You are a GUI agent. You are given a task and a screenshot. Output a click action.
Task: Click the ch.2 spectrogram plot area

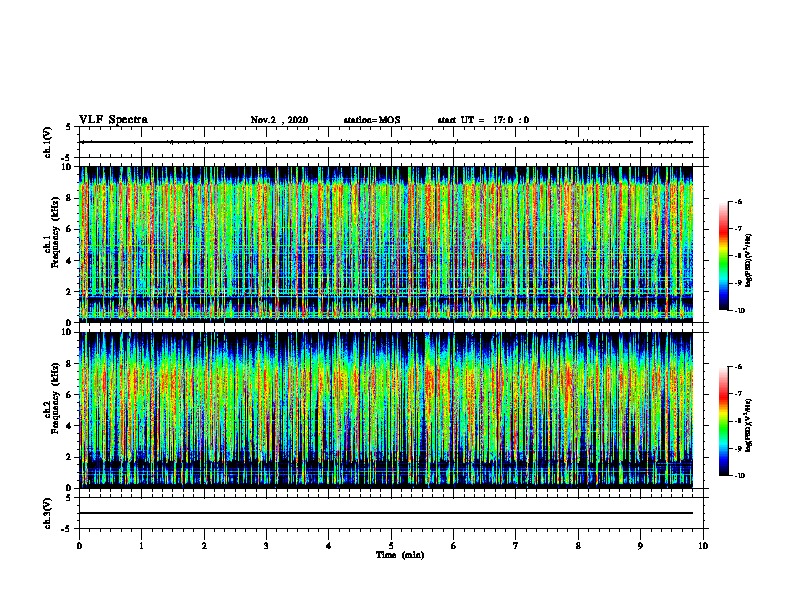click(386, 410)
